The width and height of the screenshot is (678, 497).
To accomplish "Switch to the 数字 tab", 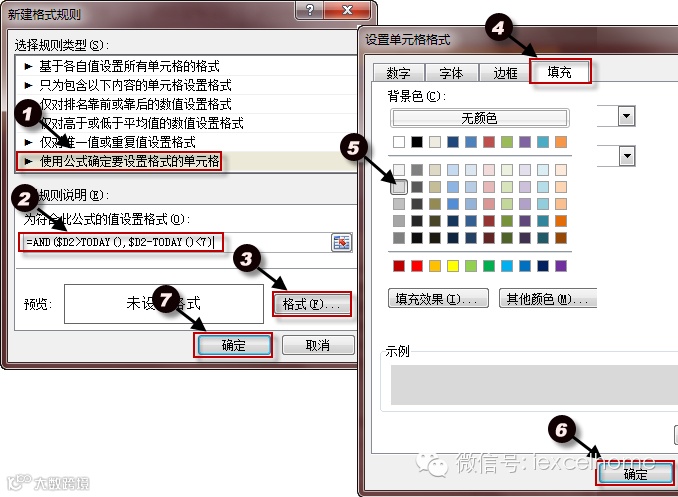I will (x=398, y=73).
